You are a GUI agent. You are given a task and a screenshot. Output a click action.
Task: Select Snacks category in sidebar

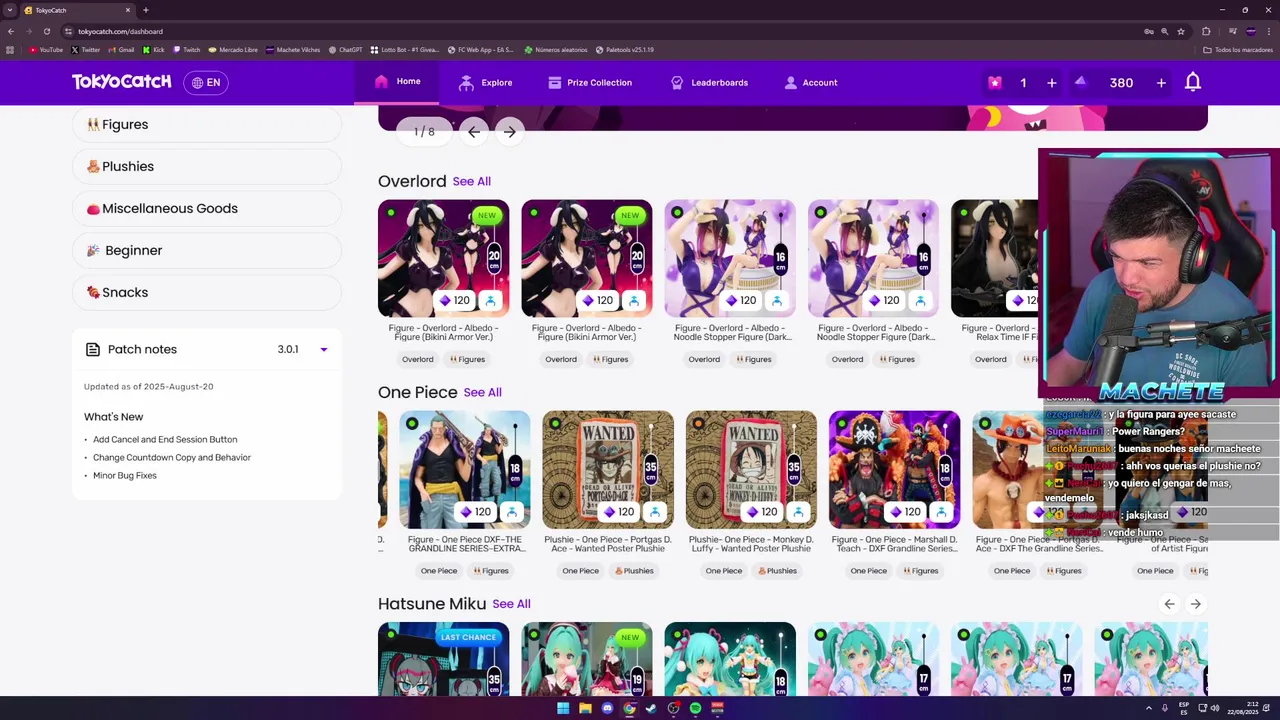(x=207, y=292)
